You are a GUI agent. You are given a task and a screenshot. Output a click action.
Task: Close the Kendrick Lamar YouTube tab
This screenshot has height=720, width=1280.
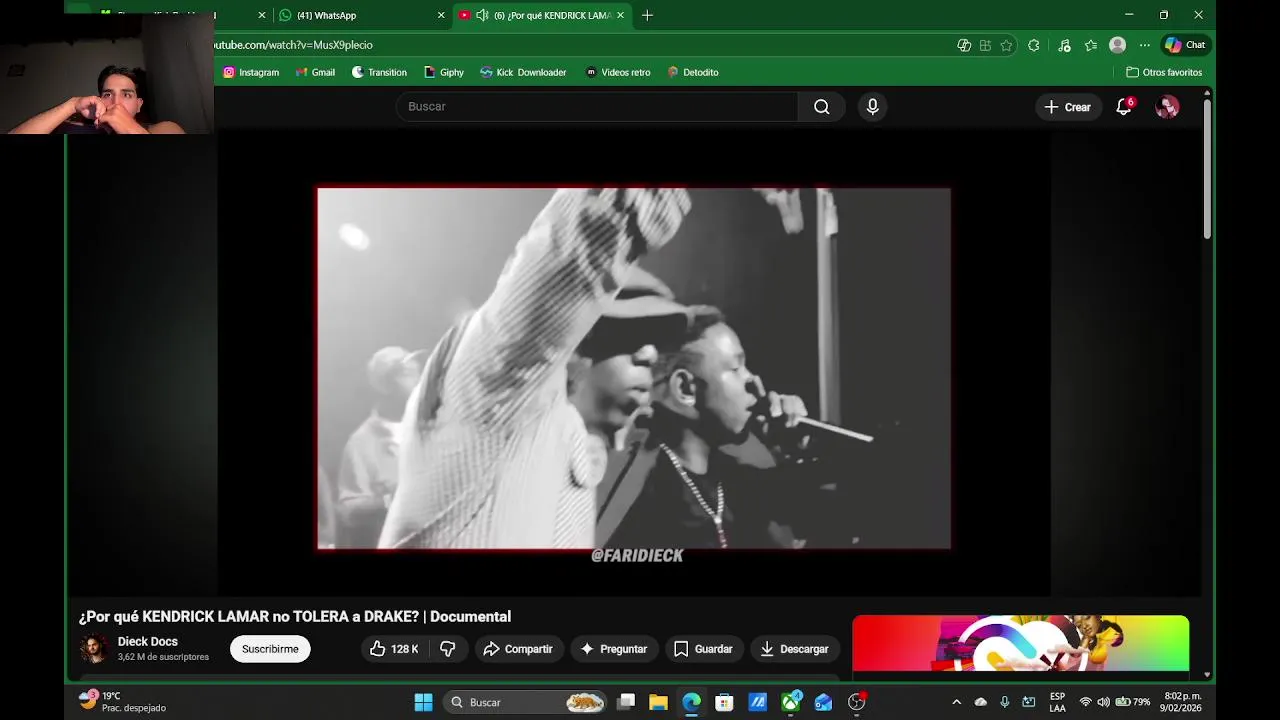coord(620,15)
